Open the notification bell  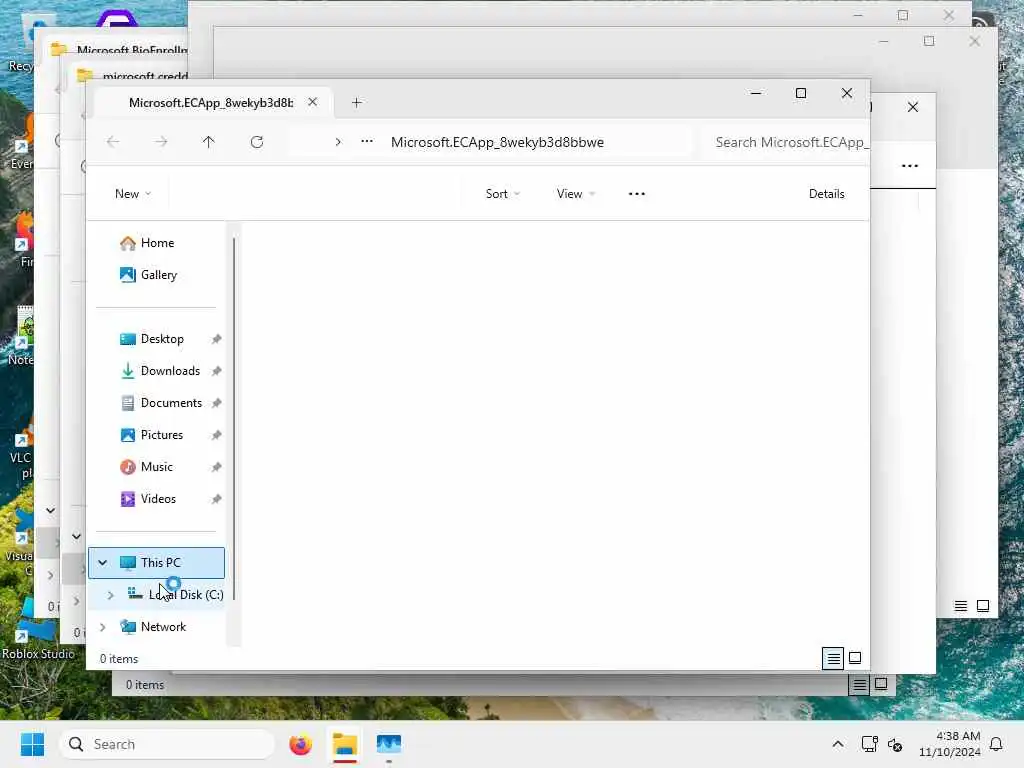997,744
